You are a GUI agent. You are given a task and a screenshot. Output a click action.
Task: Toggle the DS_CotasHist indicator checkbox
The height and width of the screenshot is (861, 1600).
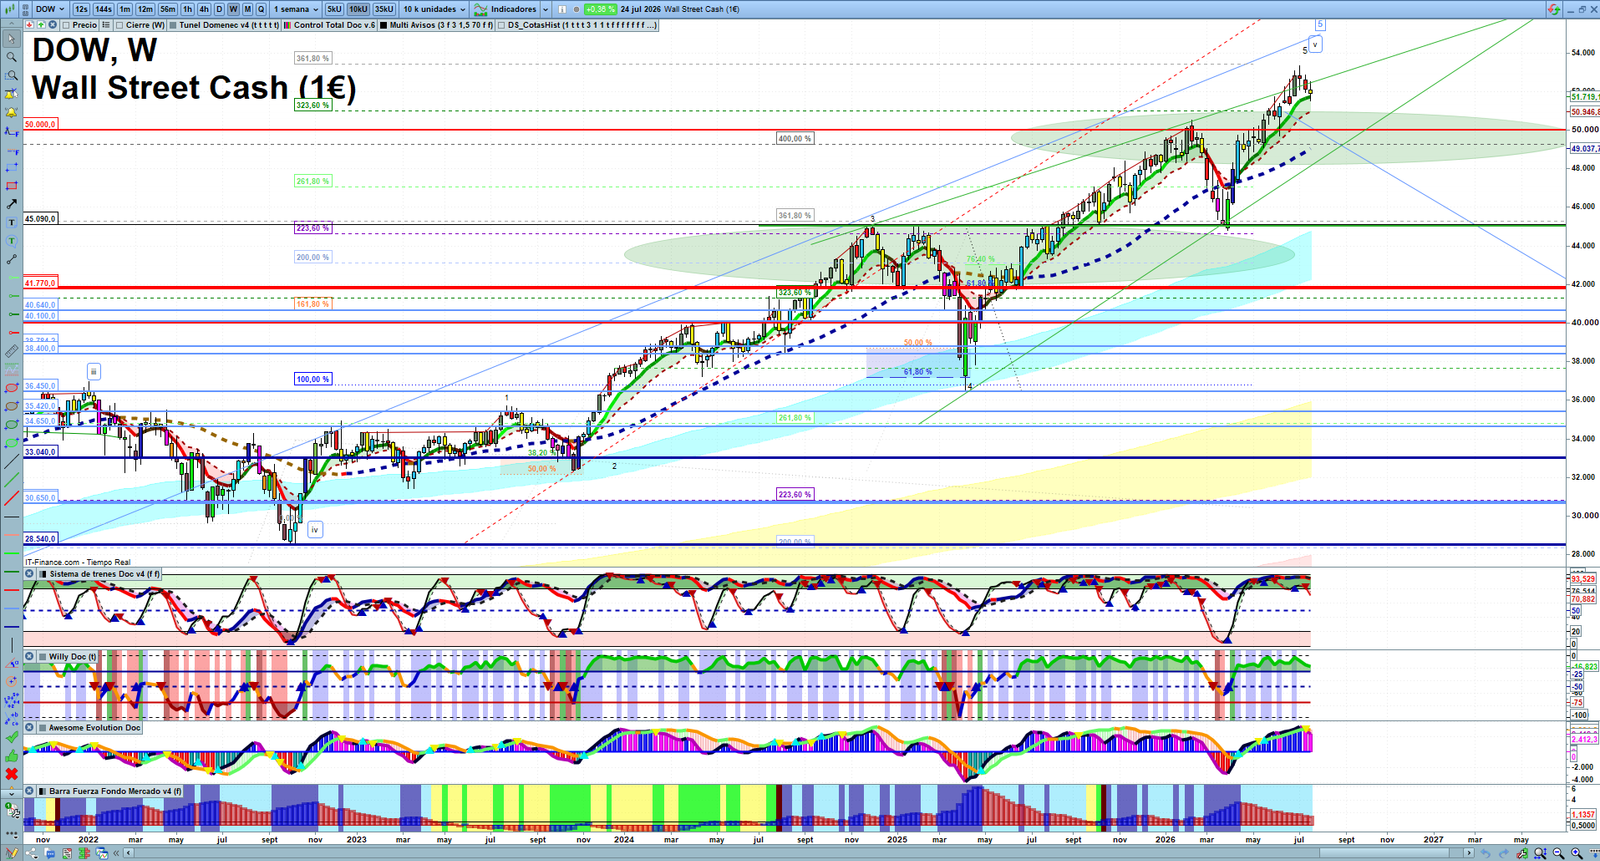501,25
